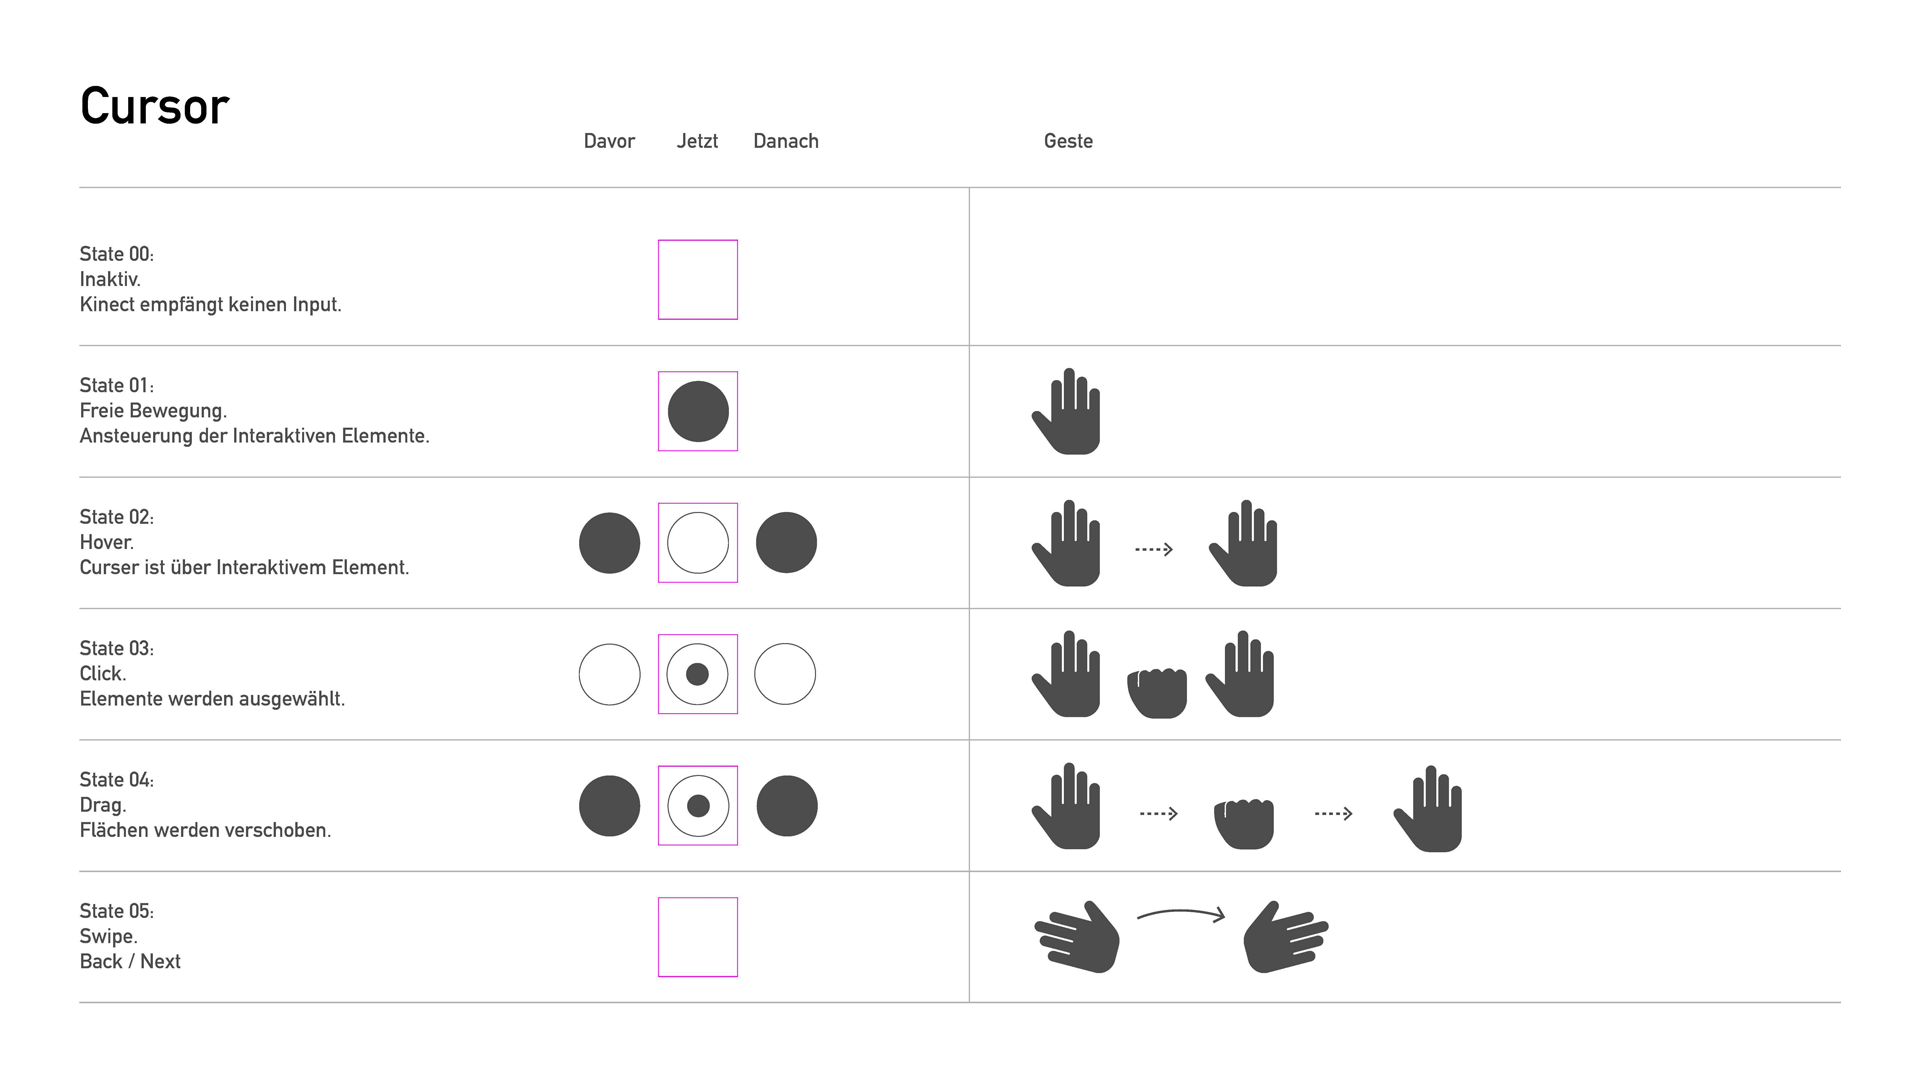This screenshot has width=1920, height=1080.
Task: Select the hollow hover cursor in State 02
Action: click(698, 543)
